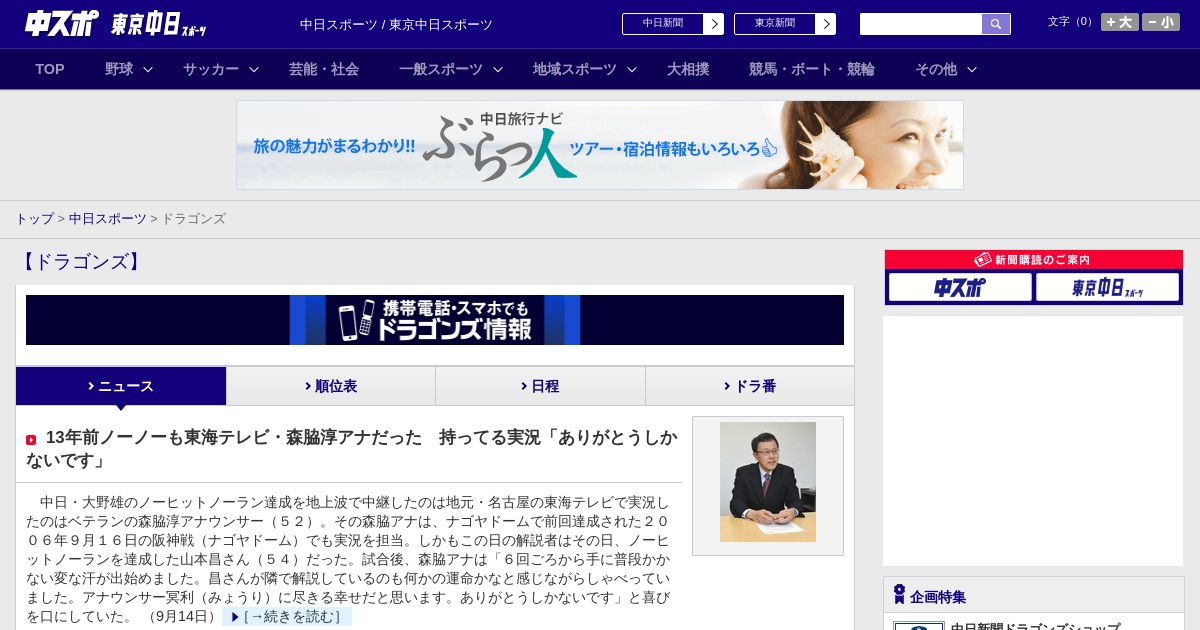Expand the その他 menu

[x=946, y=69]
